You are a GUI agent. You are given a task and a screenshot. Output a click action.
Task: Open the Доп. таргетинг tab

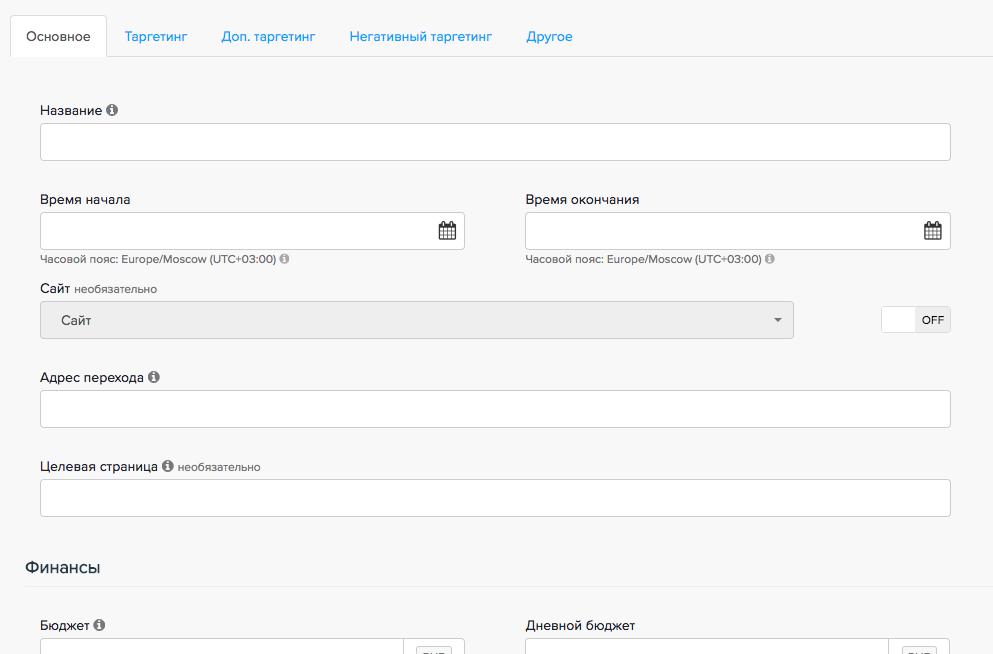(268, 37)
